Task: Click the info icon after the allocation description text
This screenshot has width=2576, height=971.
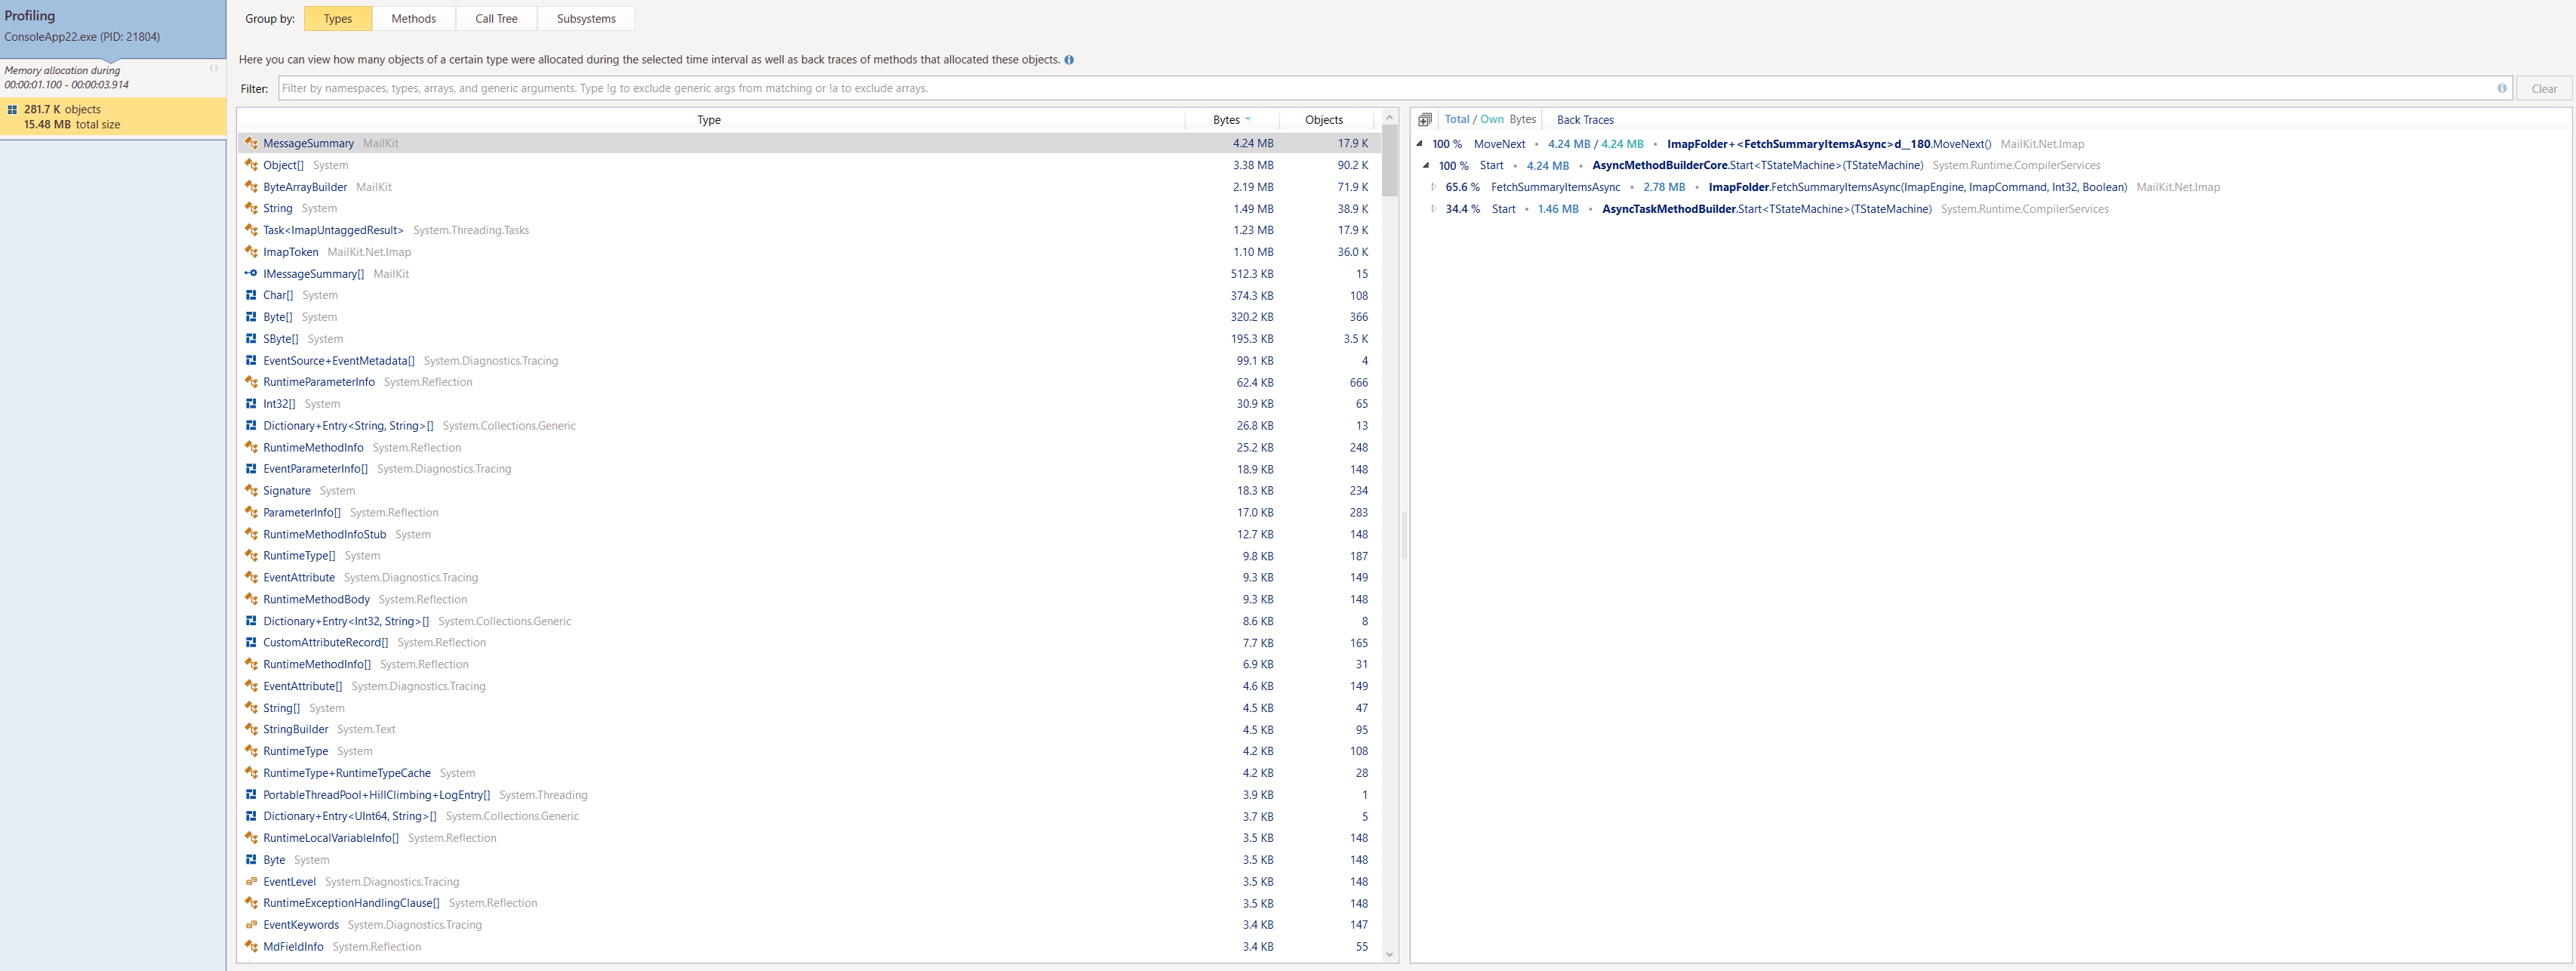Action: 1069,59
